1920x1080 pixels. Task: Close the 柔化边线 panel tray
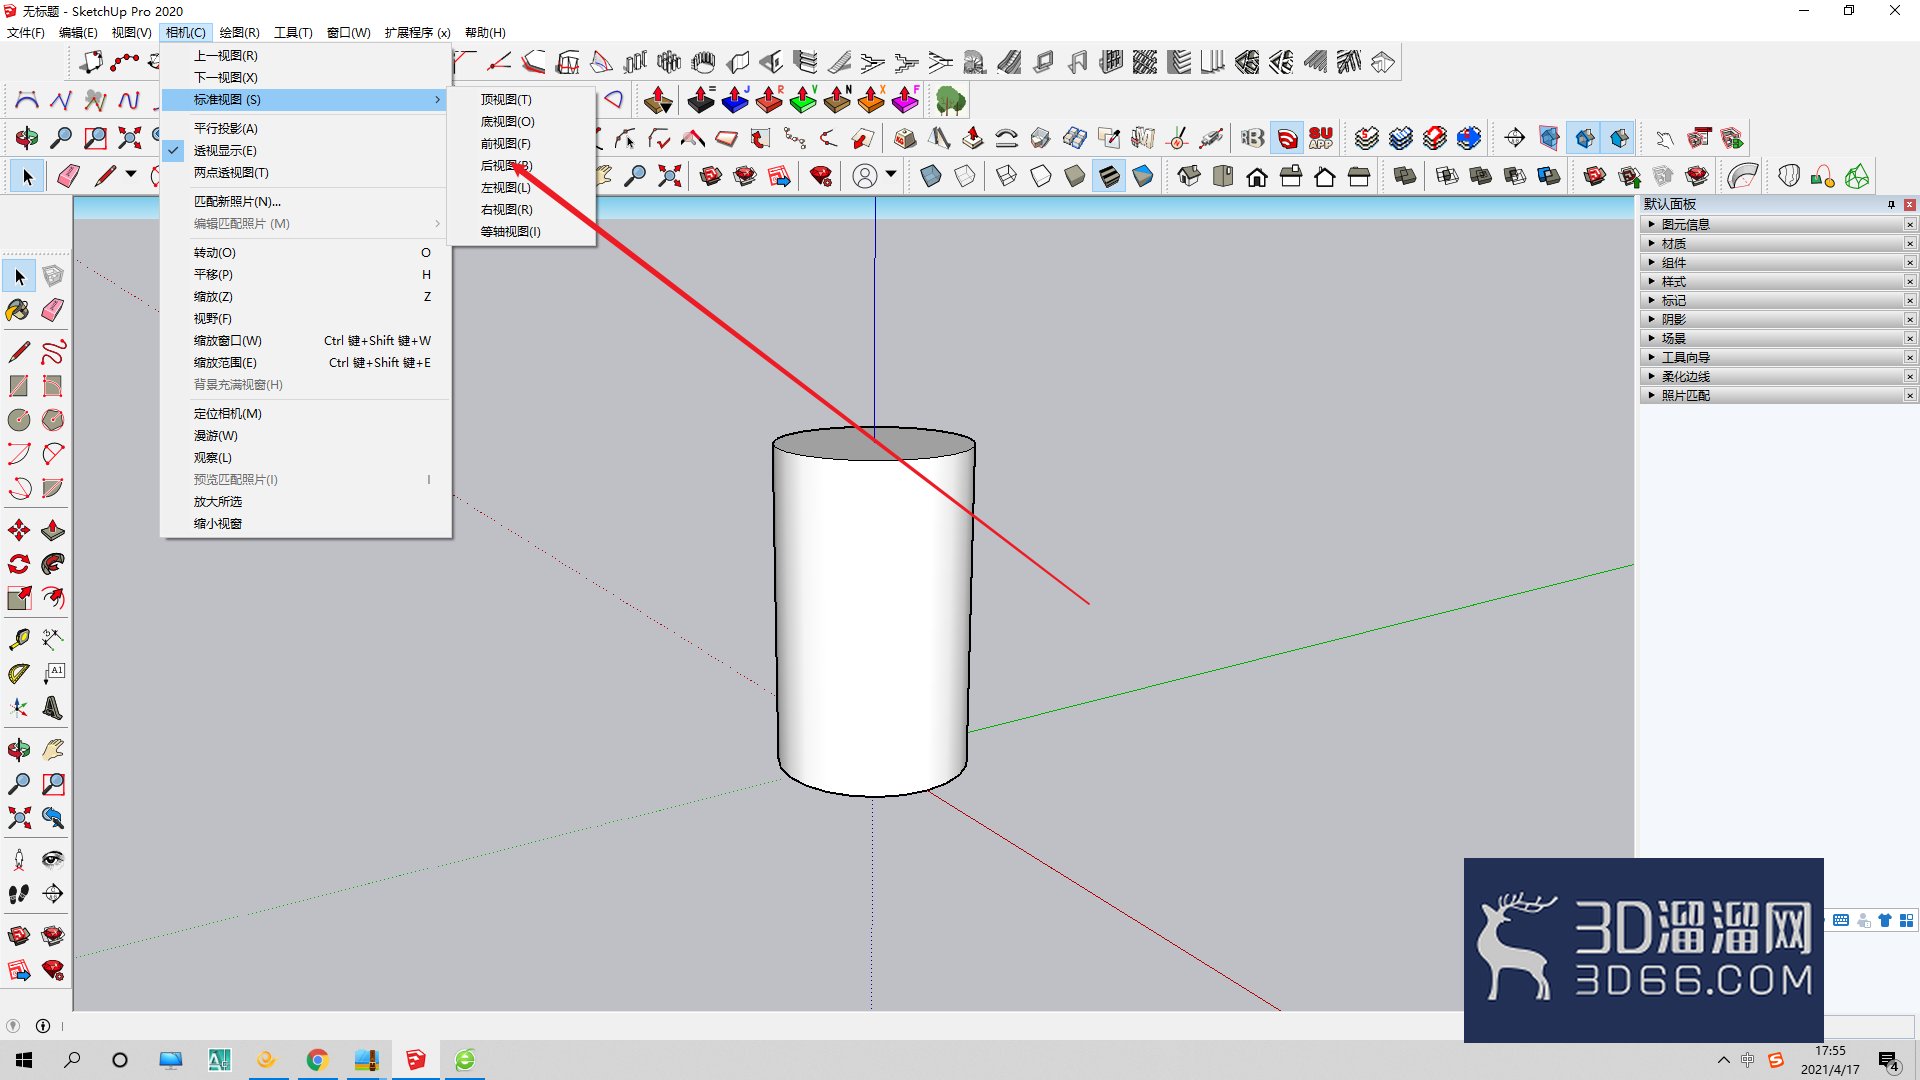[x=1910, y=377]
